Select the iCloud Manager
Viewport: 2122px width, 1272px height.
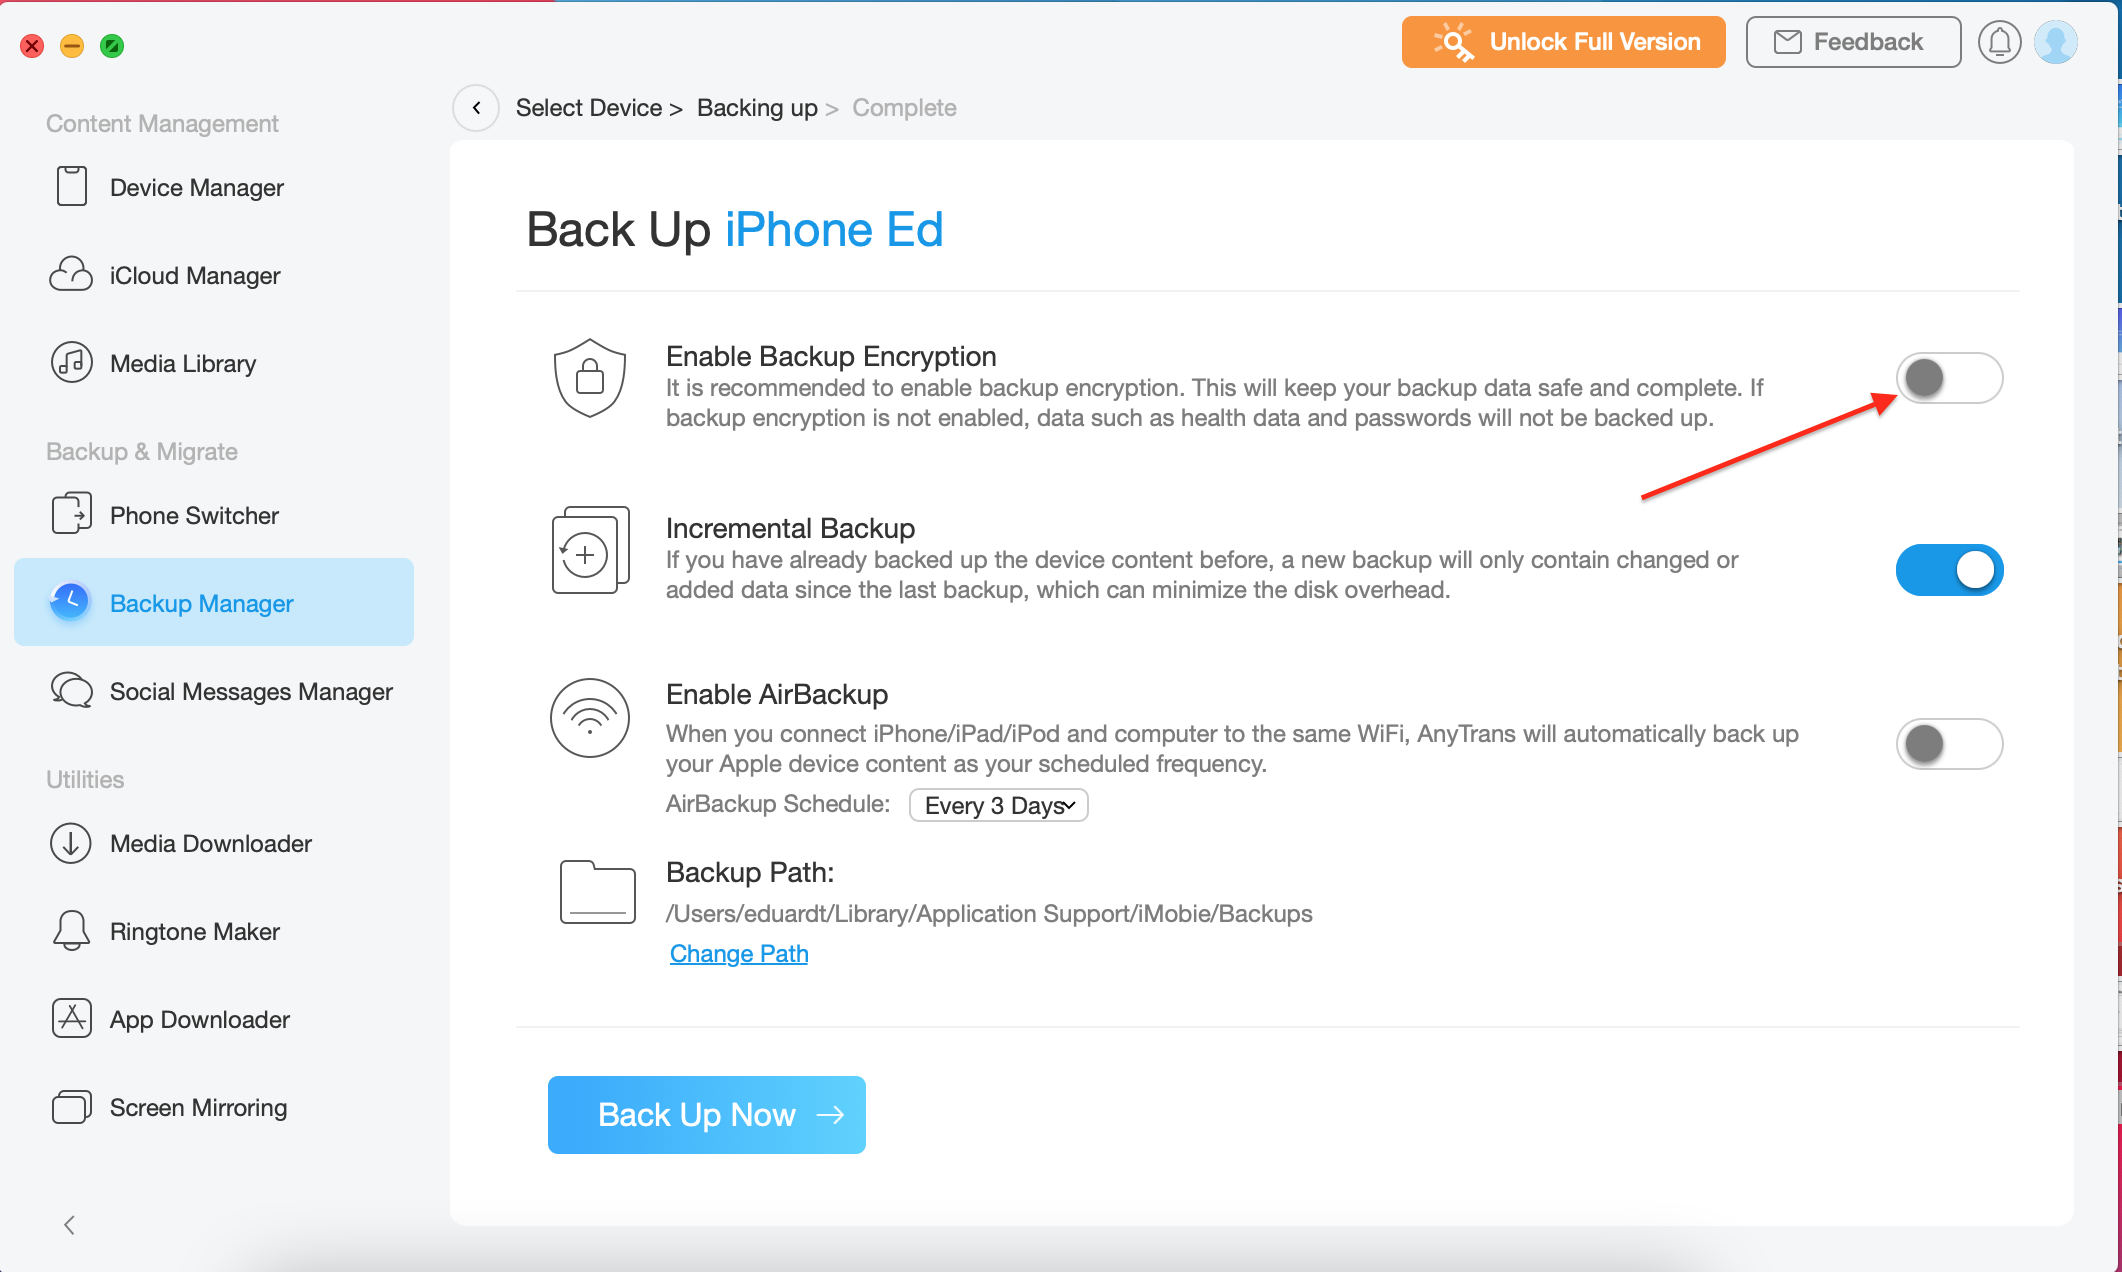click(194, 275)
